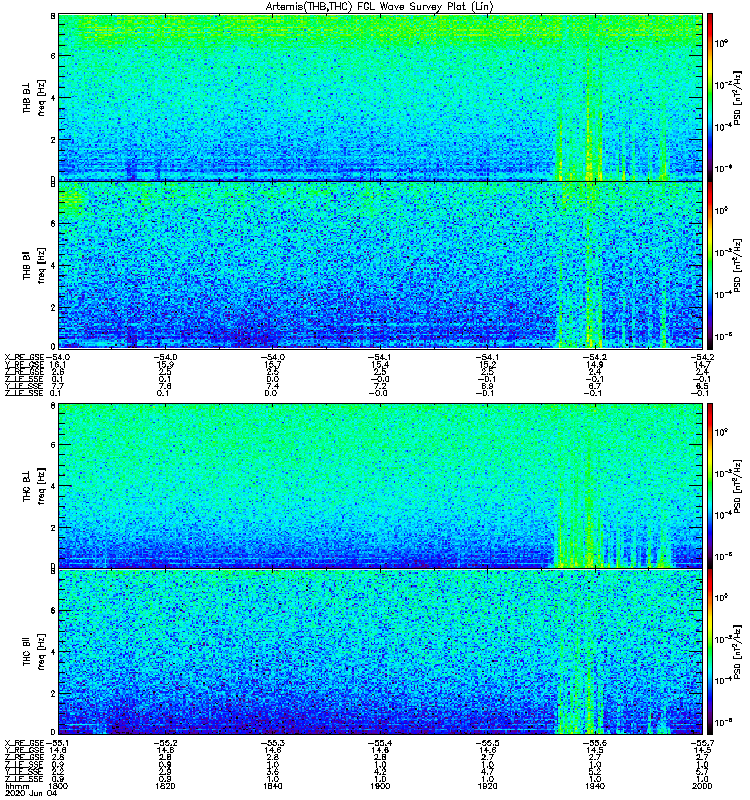Click the 'X_RE_GSE' row label below the THB panels
The image size is (750, 800).
click(24, 357)
